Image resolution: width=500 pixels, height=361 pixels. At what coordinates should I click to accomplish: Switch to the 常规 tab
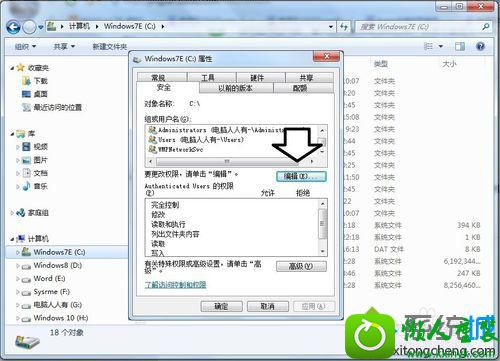[x=162, y=77]
